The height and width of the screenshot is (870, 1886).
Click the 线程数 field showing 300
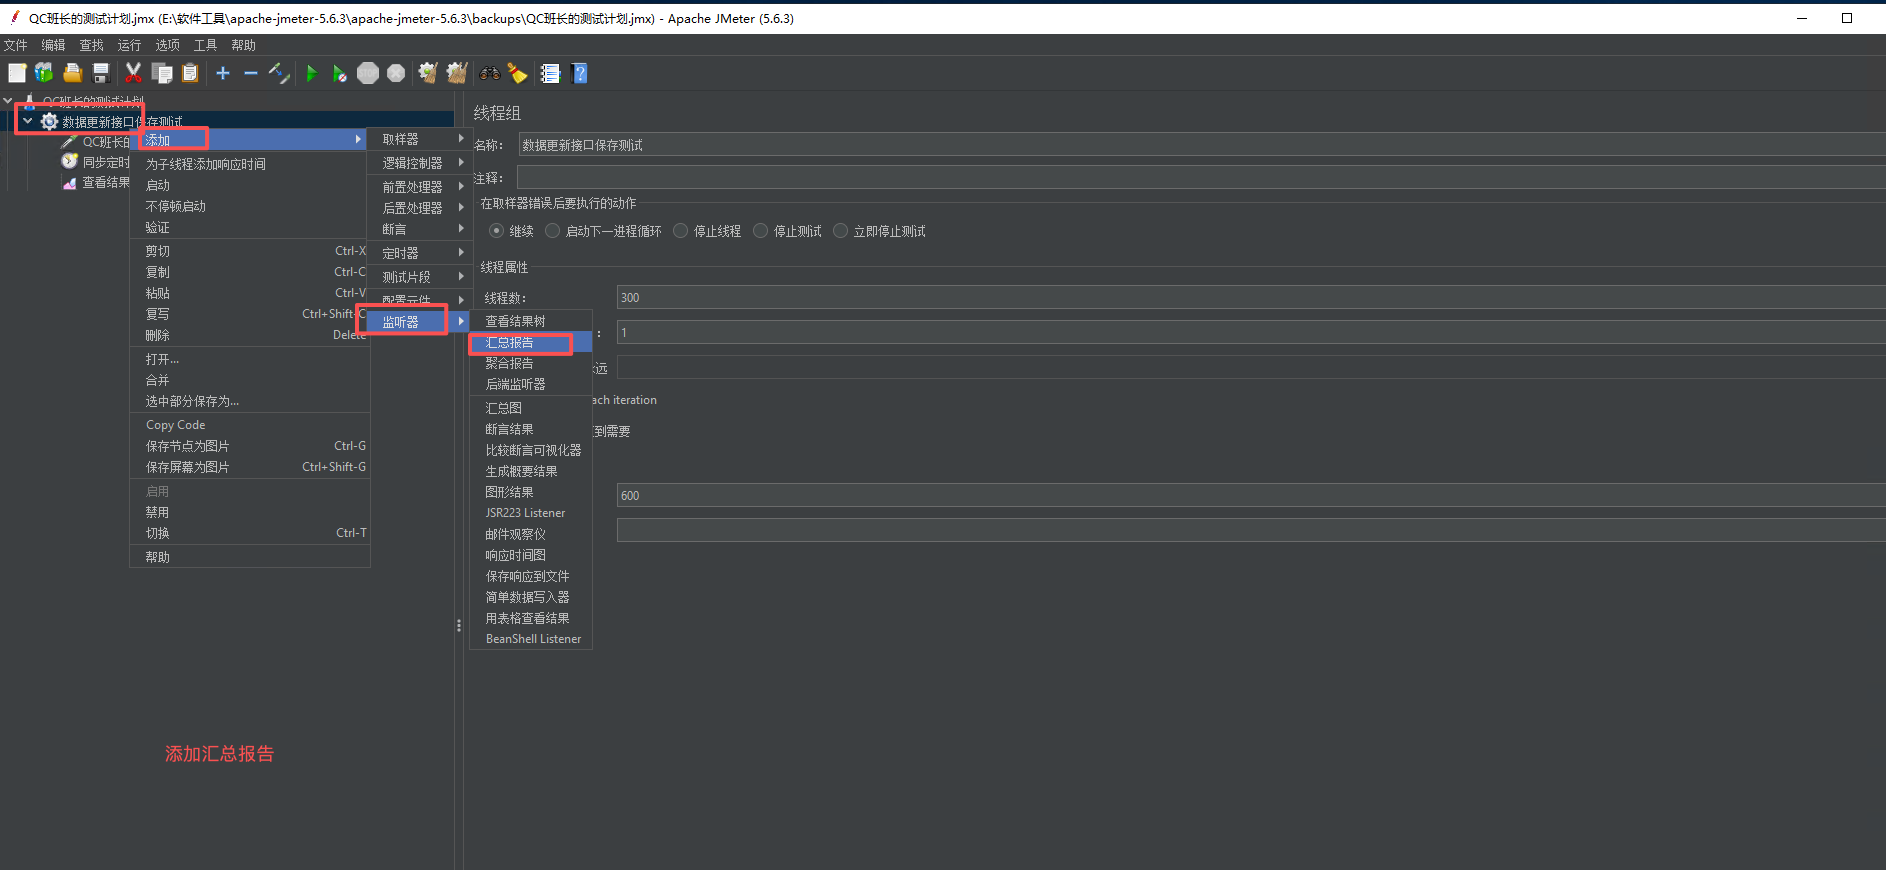pos(1251,297)
